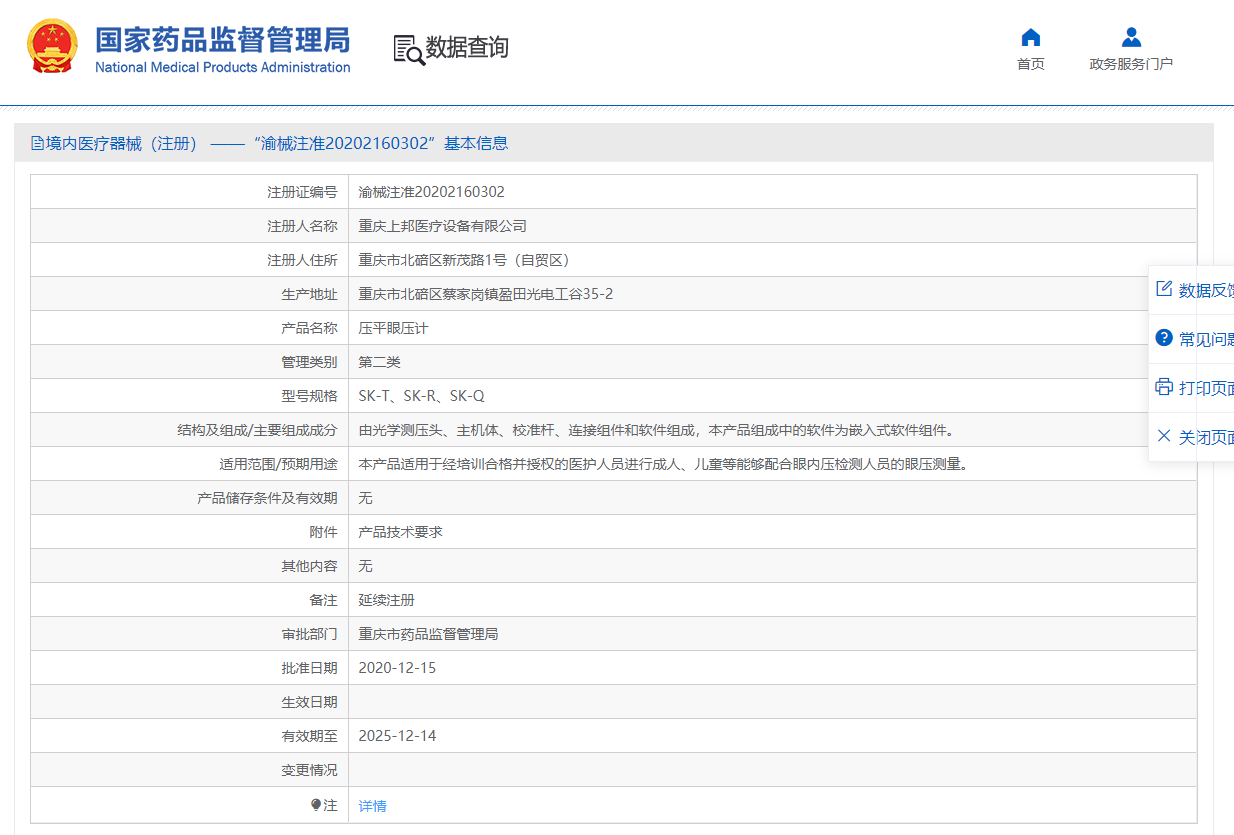This screenshot has width=1234, height=835.
Task: Click the approval date 2020-12-15
Action: (x=398, y=668)
